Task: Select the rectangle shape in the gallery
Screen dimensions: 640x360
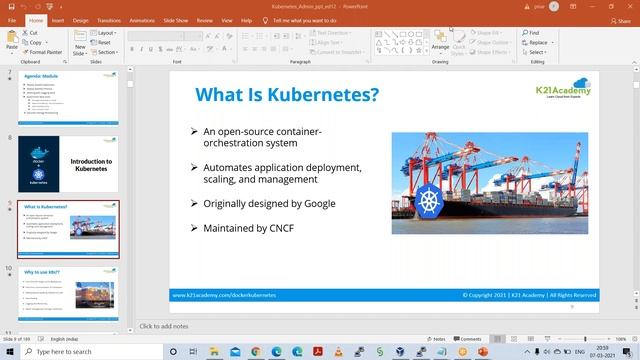Action: point(403,34)
